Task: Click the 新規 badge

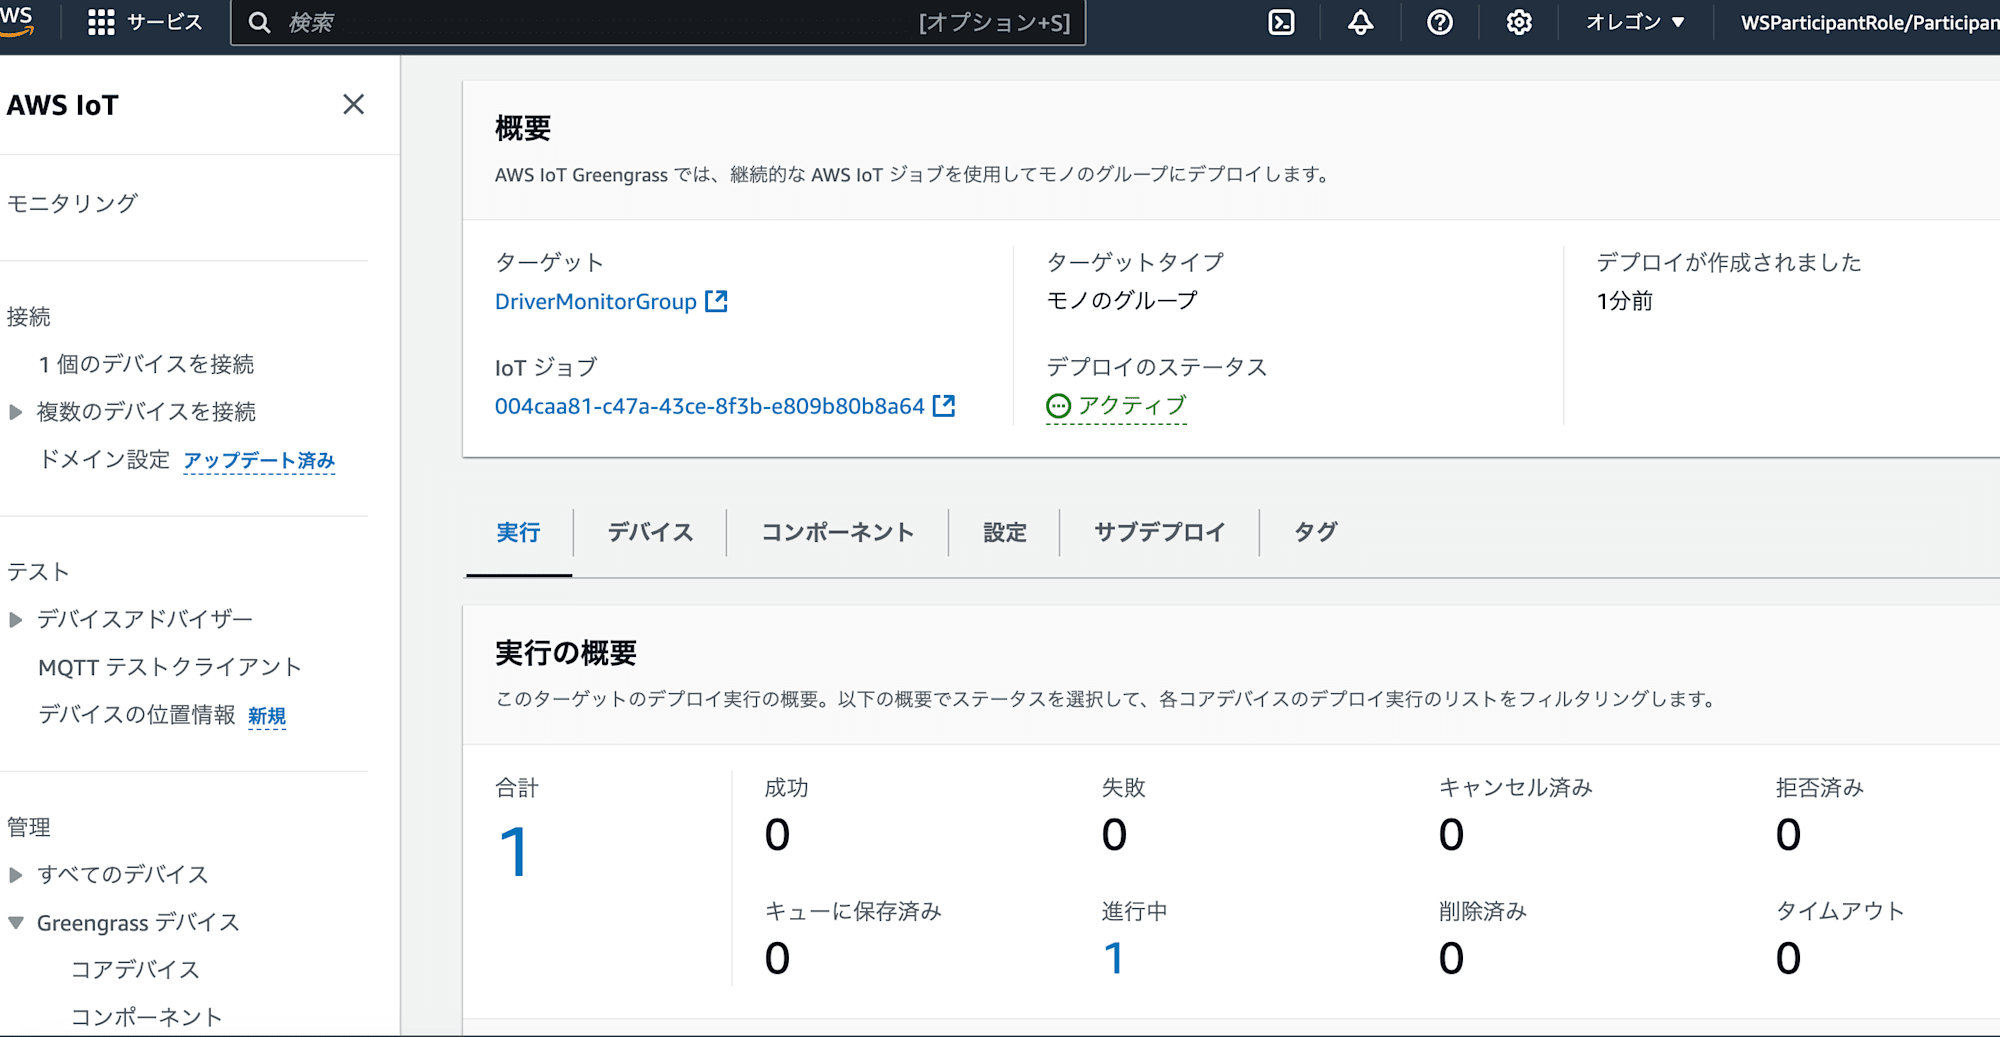Action: (267, 716)
